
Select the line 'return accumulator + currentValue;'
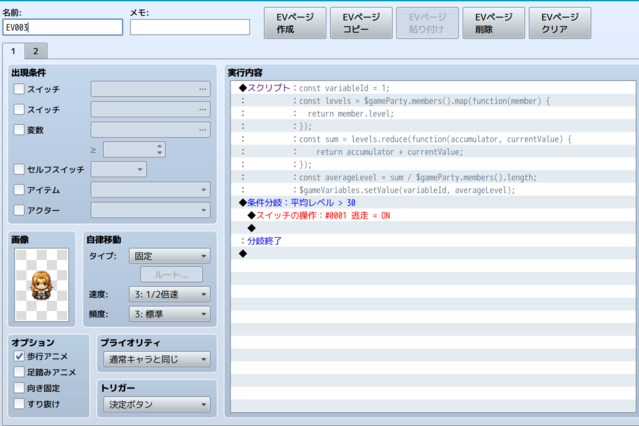(x=433, y=152)
